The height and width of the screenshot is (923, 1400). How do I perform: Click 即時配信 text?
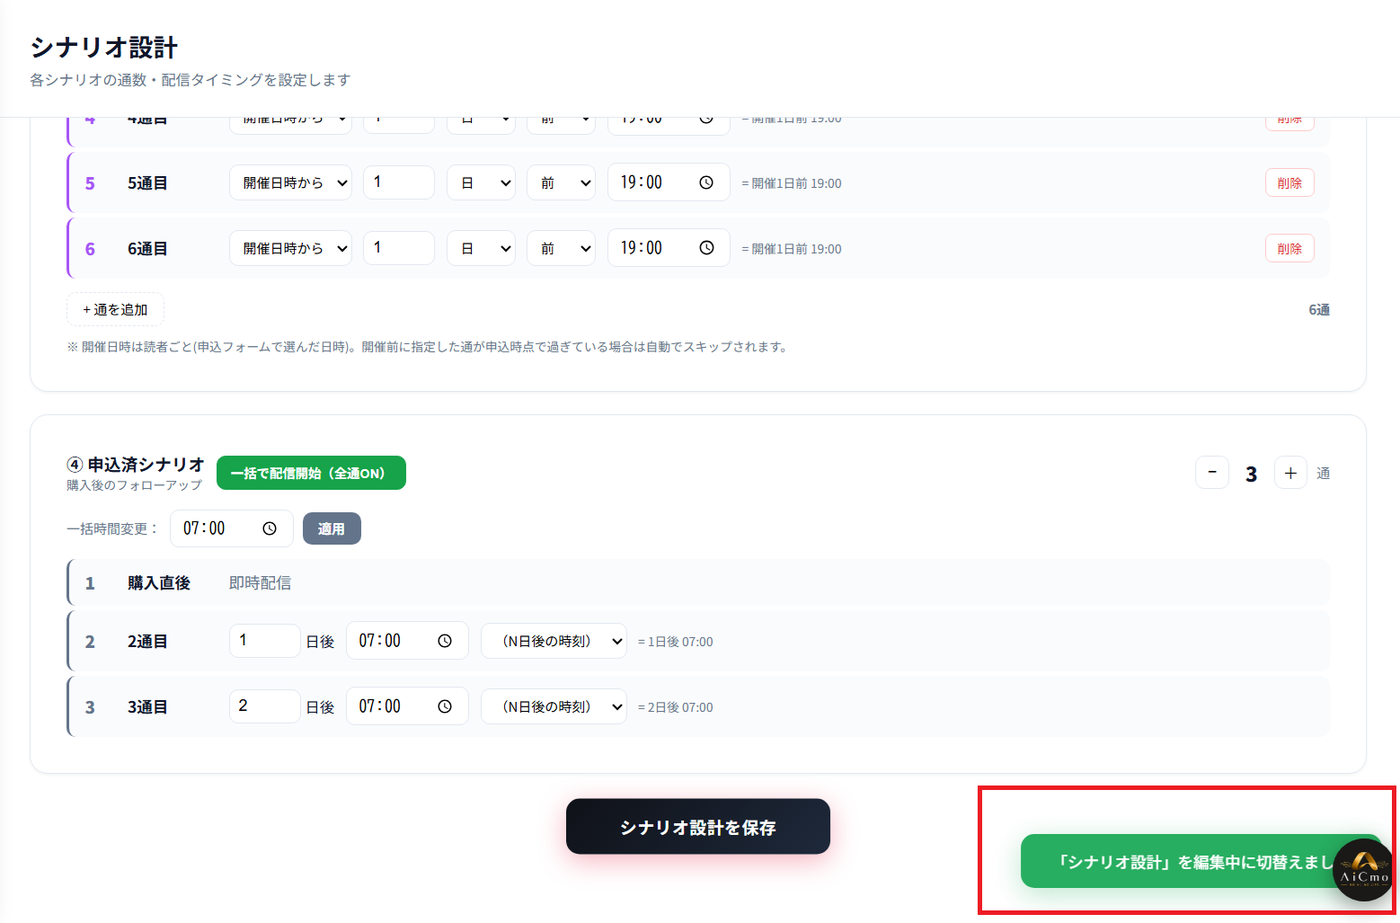[x=260, y=582]
